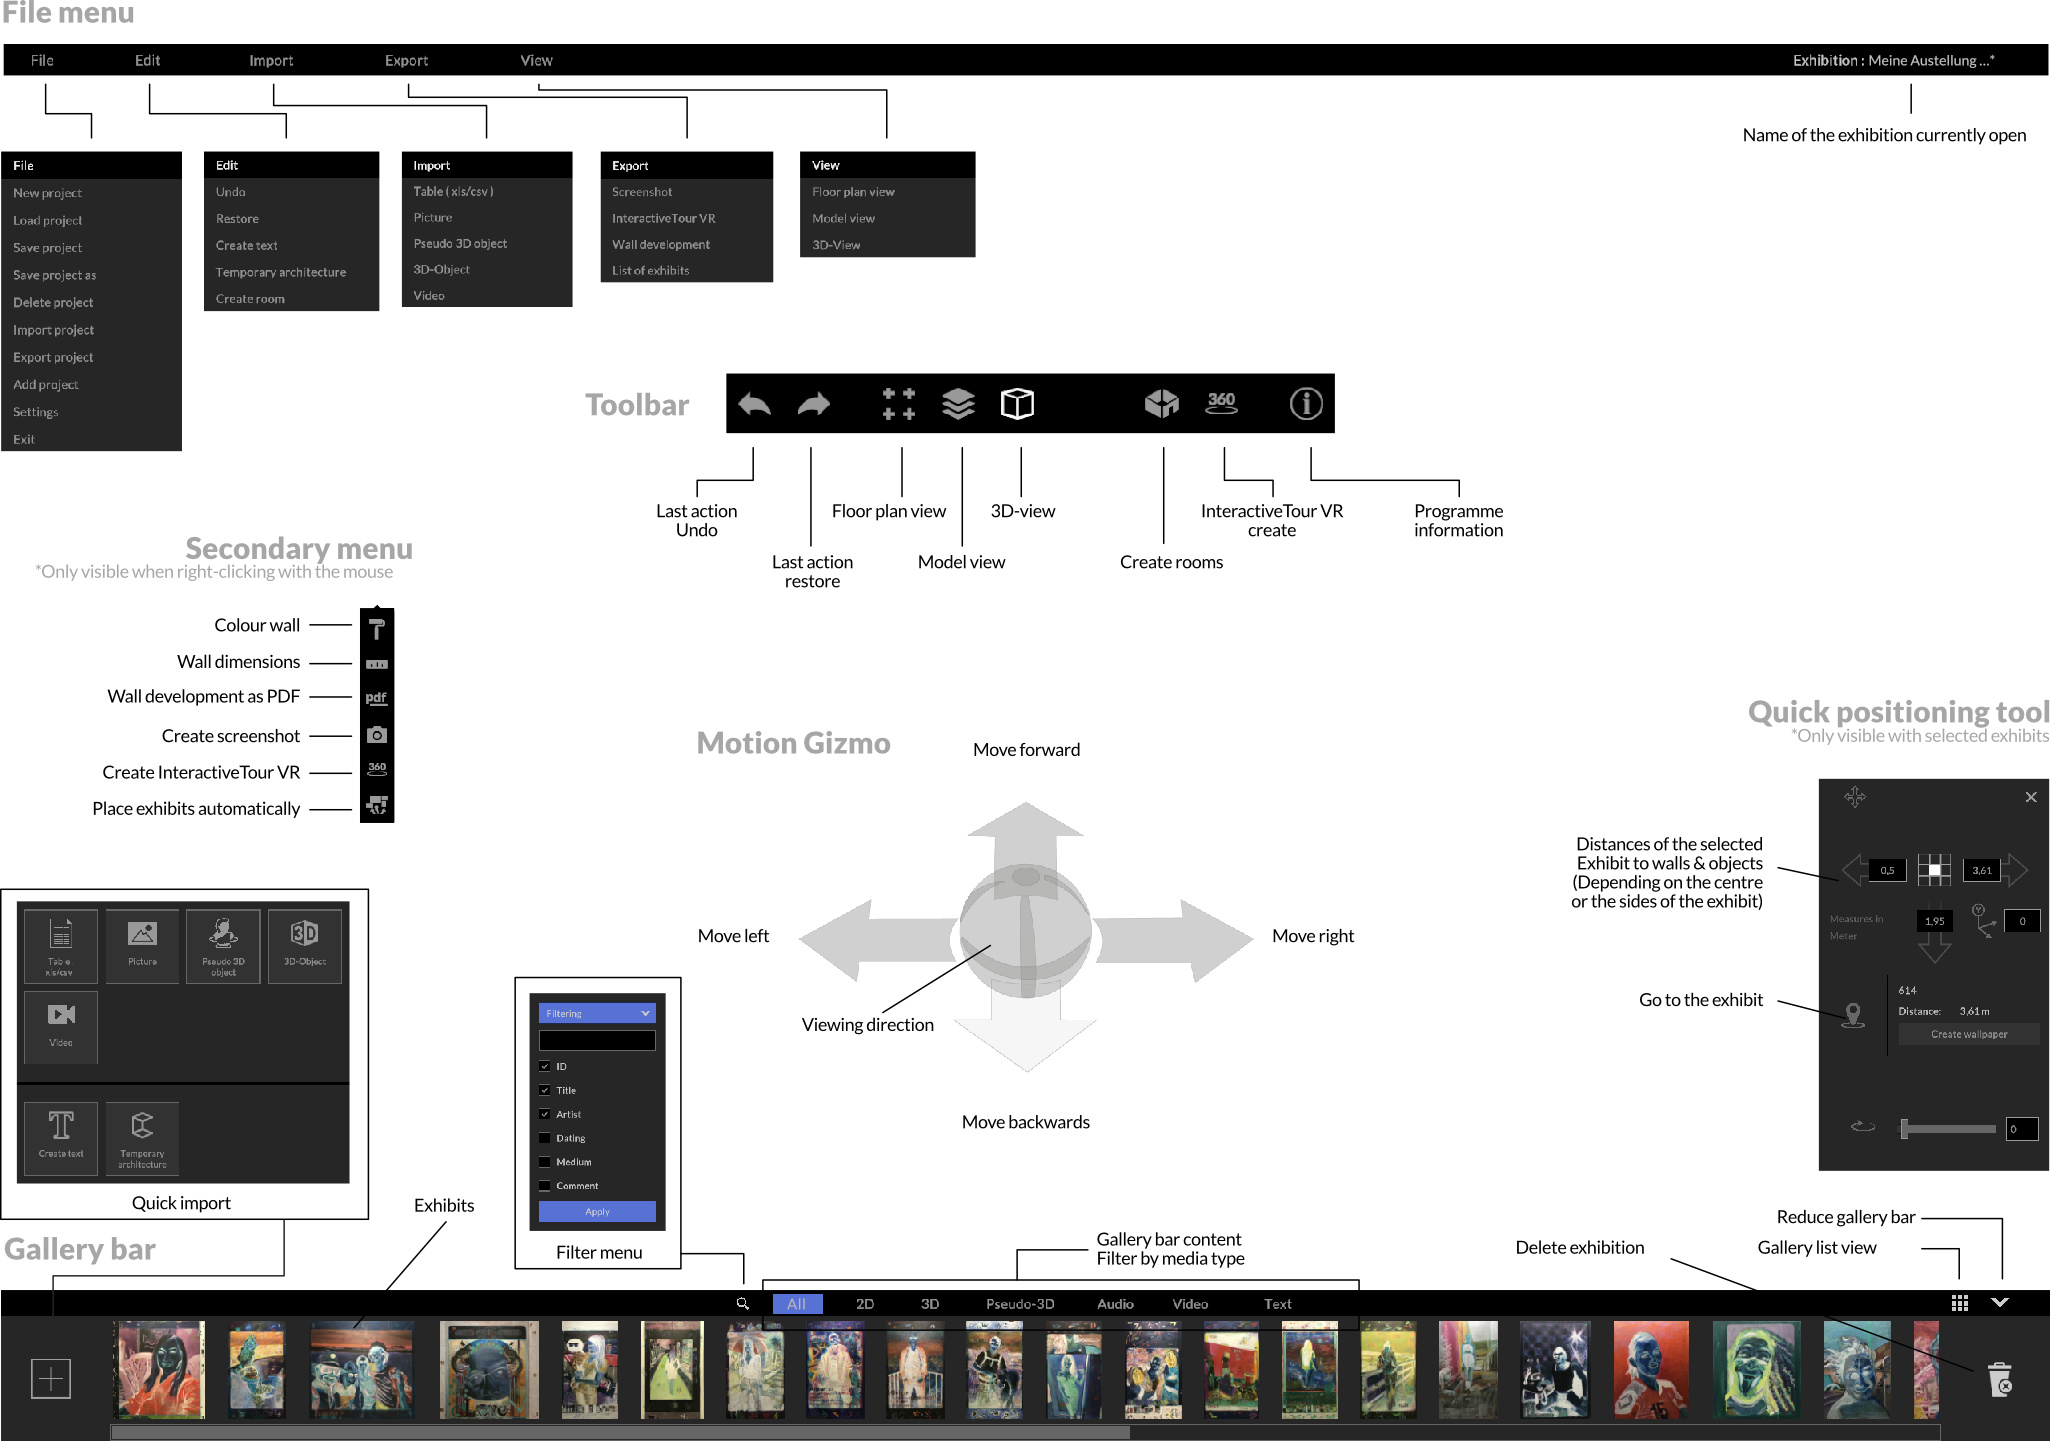2050x1441 pixels.
Task: Select the Model view layers icon
Action: coord(958,404)
